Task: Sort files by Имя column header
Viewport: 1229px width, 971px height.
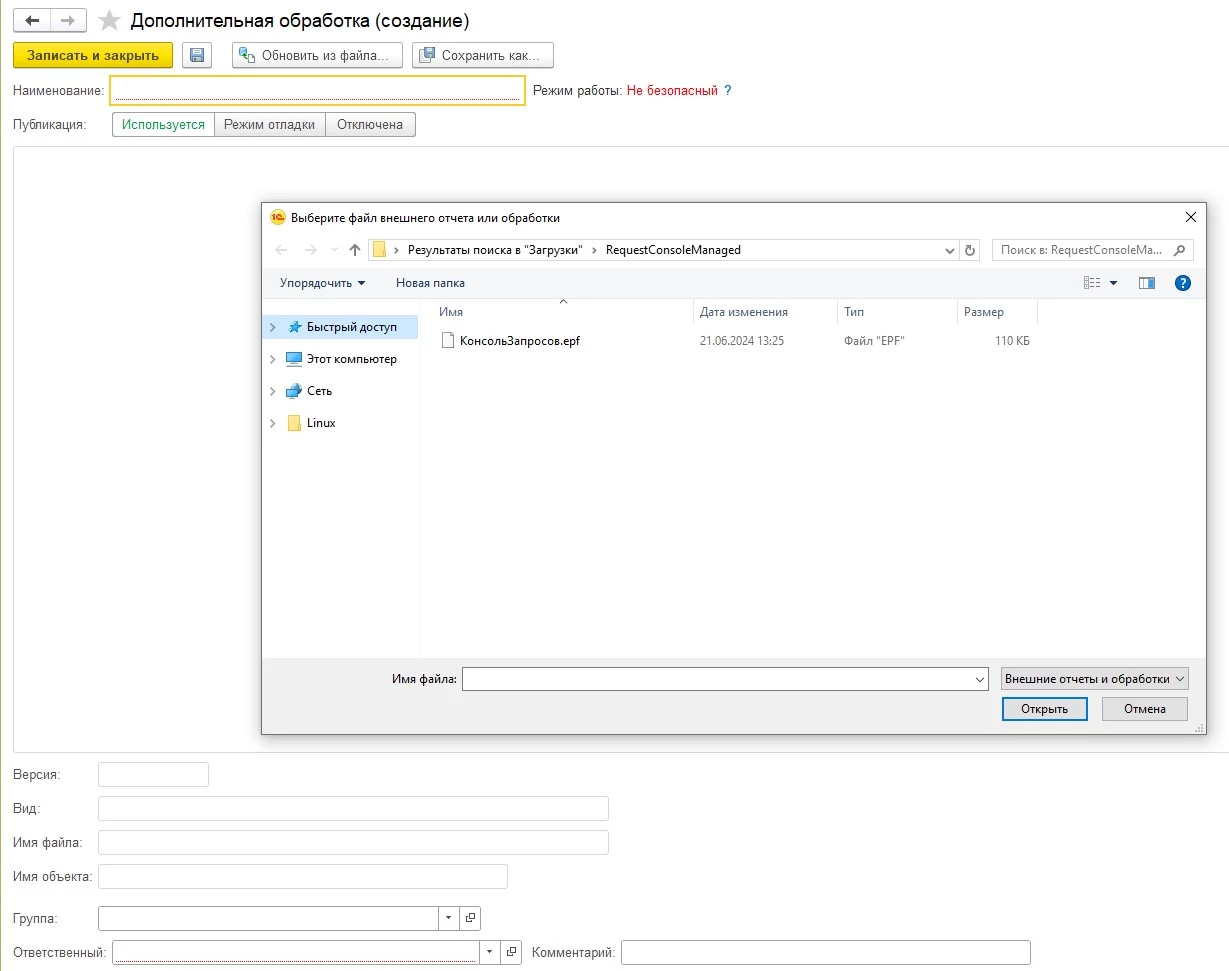Action: pyautogui.click(x=562, y=312)
